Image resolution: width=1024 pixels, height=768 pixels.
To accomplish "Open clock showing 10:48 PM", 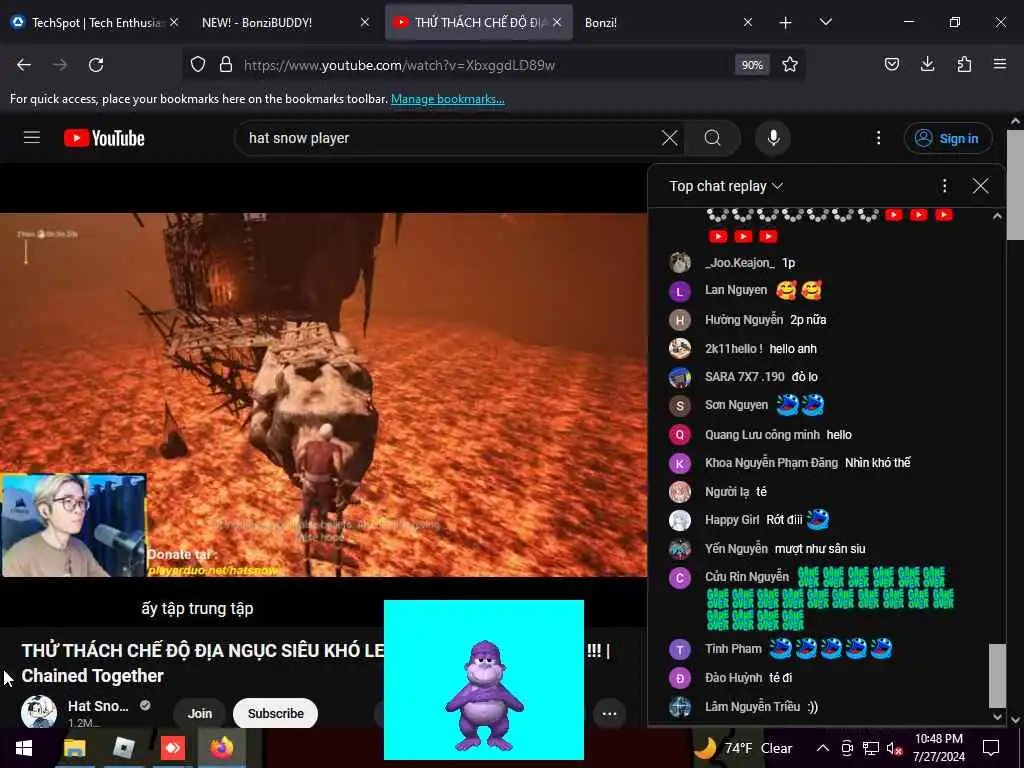I will coord(938,748).
